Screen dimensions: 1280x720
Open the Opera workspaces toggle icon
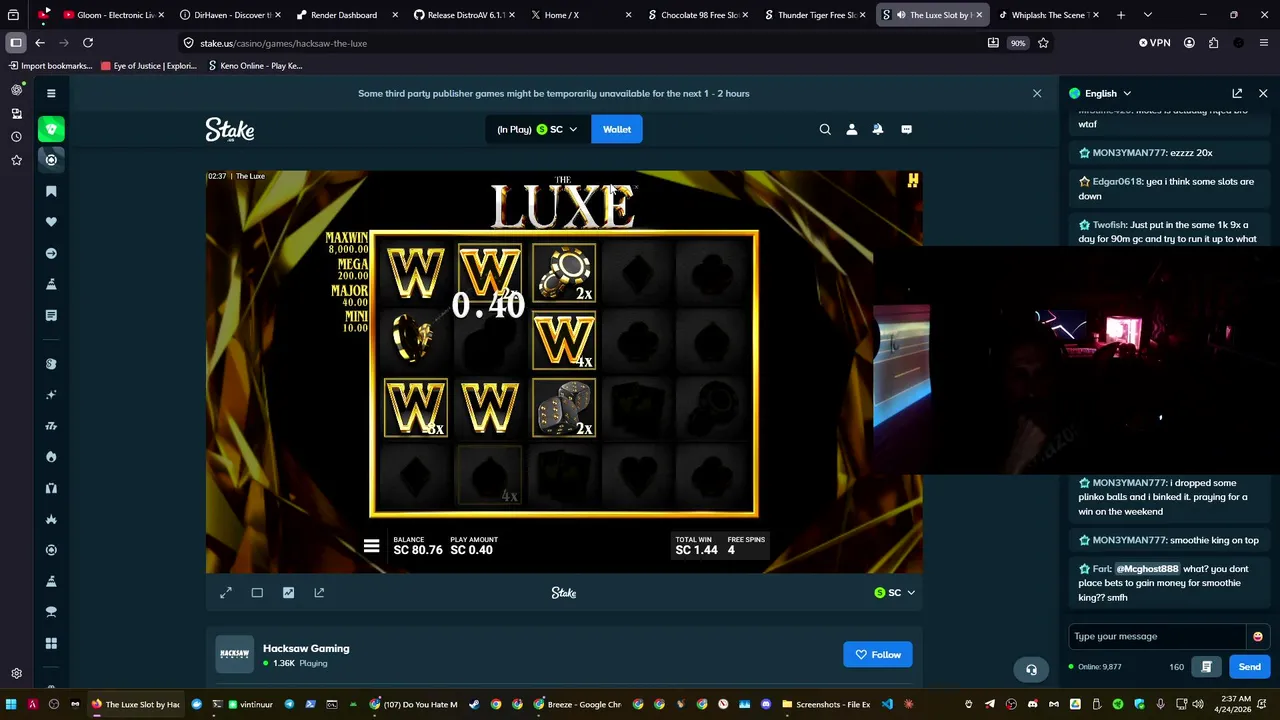click(x=16, y=43)
